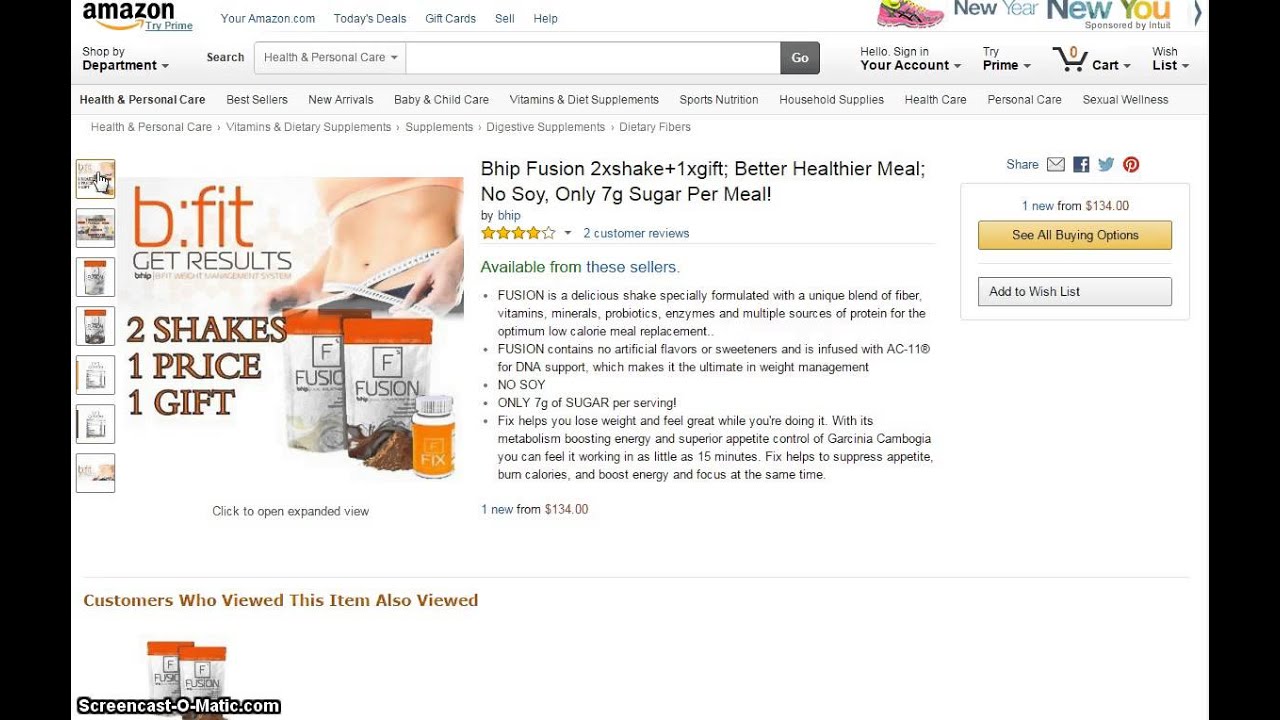Share this product via the Twitter icon
Viewport: 1280px width, 720px height.
tap(1106, 165)
